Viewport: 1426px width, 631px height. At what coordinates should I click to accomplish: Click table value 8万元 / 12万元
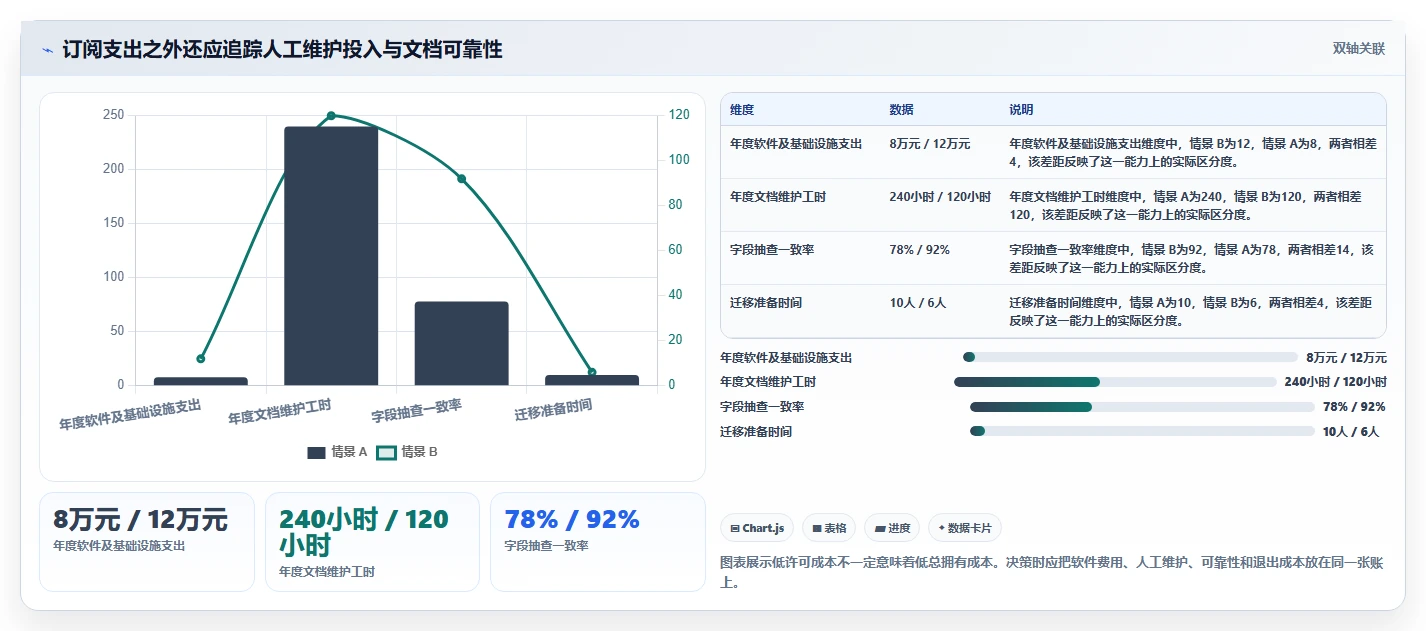click(x=929, y=144)
